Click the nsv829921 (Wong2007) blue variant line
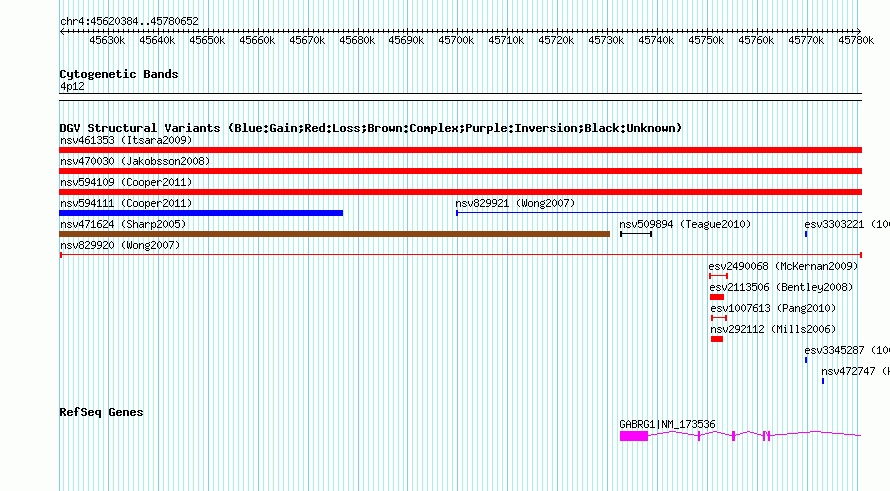Image resolution: width=890 pixels, height=491 pixels. click(x=659, y=213)
